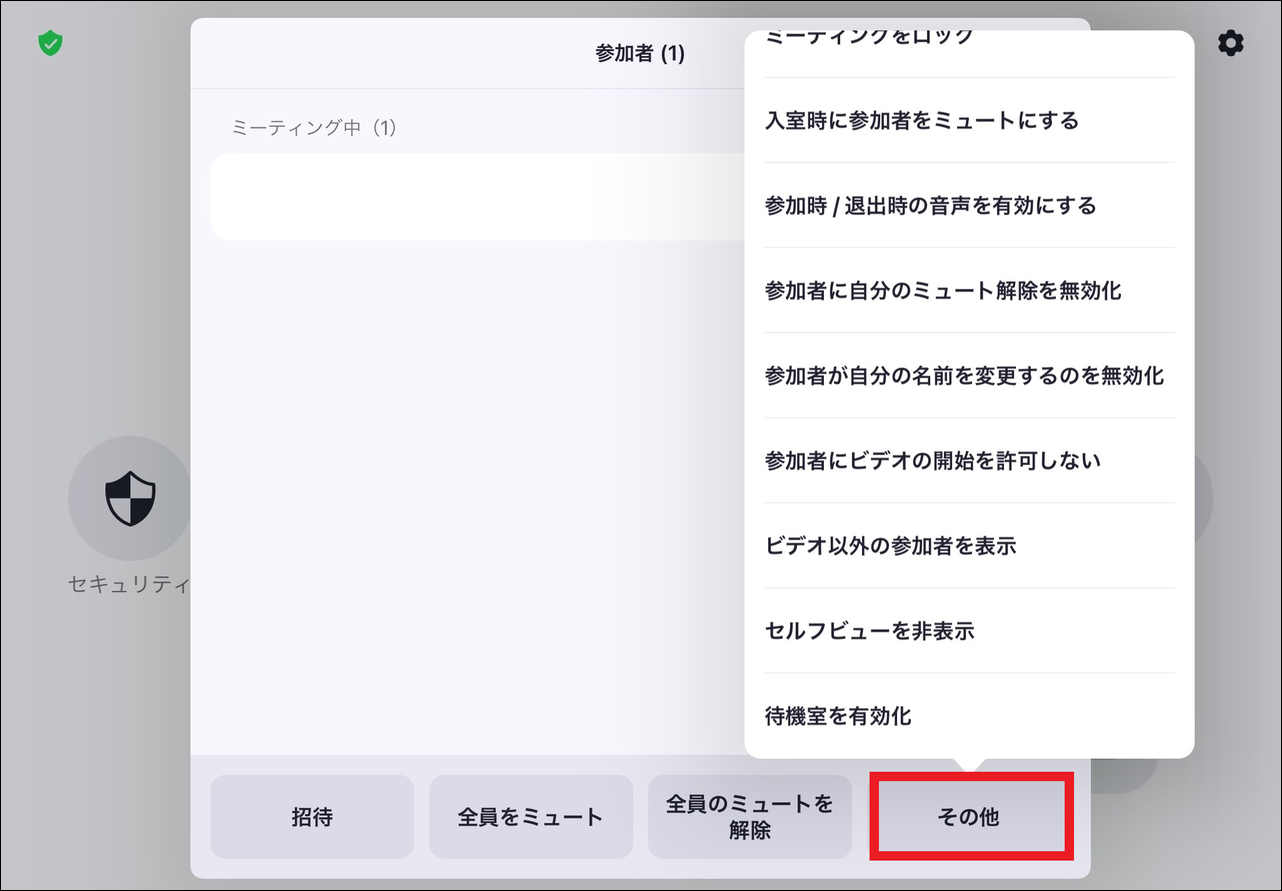This screenshot has height=891, width=1282.
Task: Select 参加者に自分のミュート解除を無効化
Action: click(x=969, y=291)
